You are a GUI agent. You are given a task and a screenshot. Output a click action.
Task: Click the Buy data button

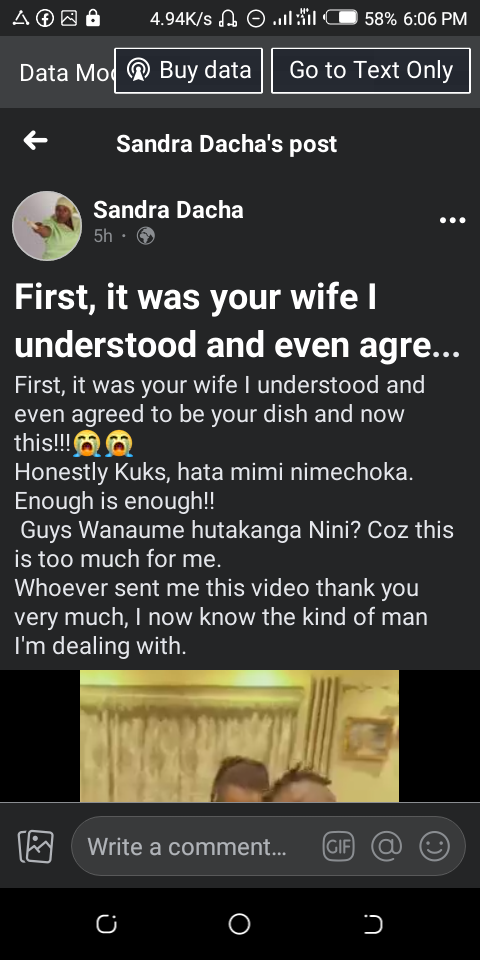[x=189, y=70]
